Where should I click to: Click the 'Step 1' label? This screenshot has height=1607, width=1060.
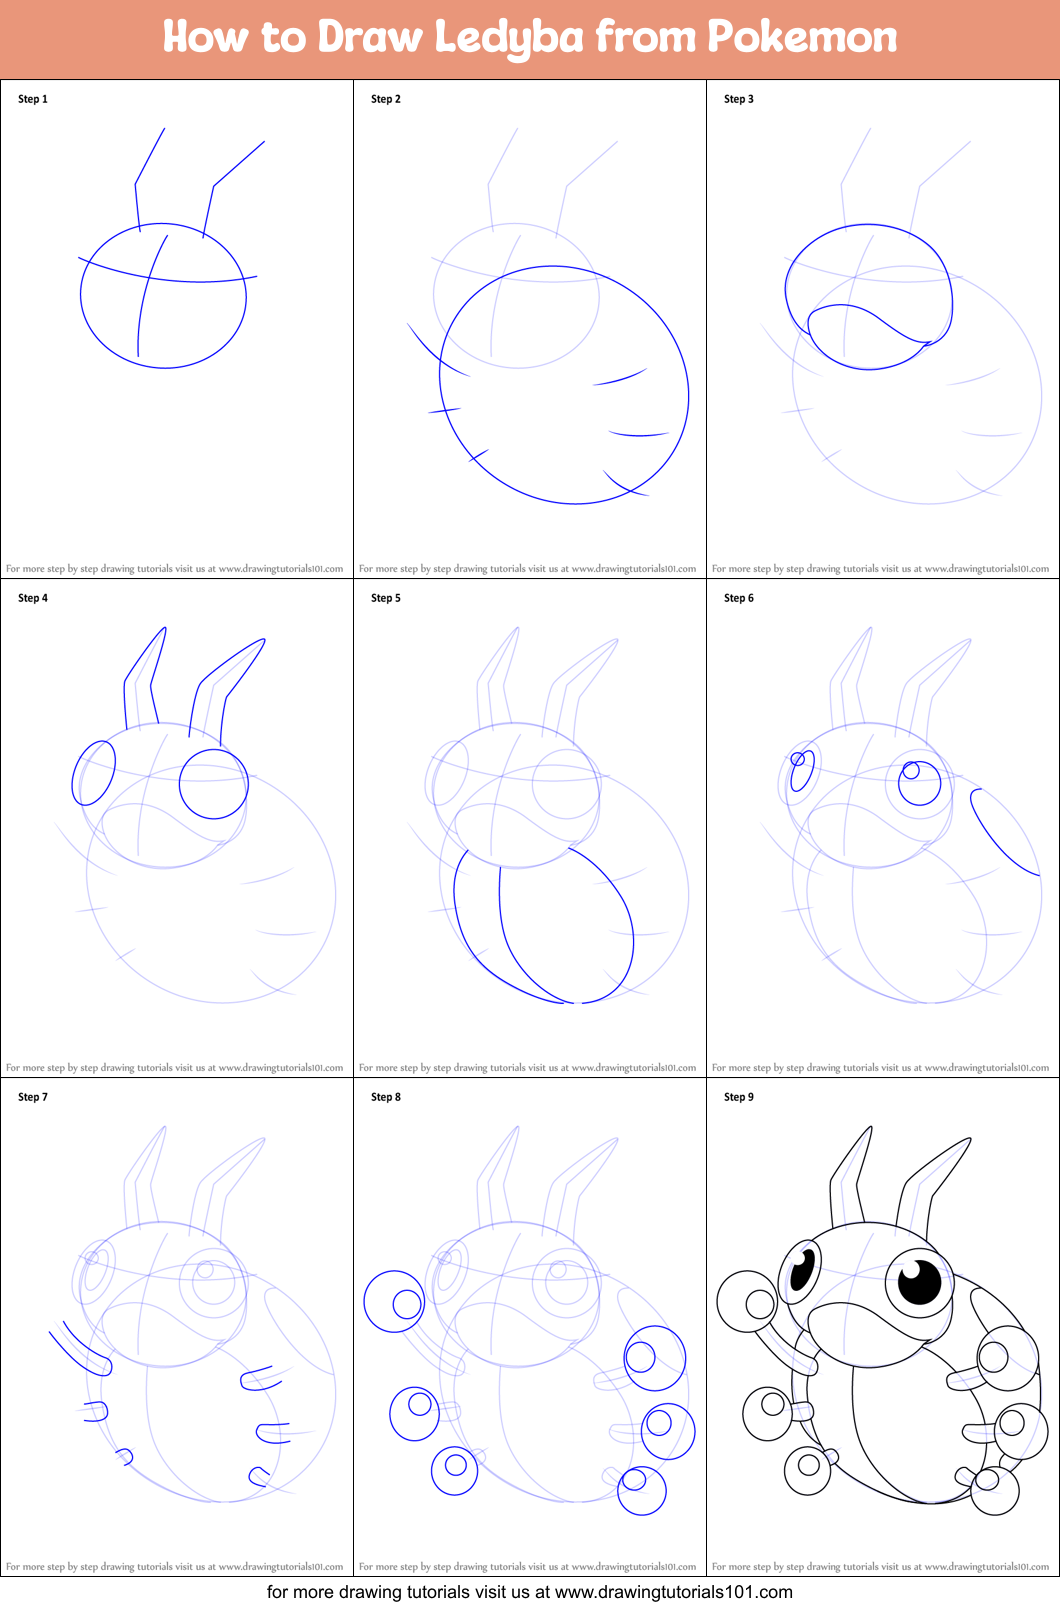pos(33,99)
